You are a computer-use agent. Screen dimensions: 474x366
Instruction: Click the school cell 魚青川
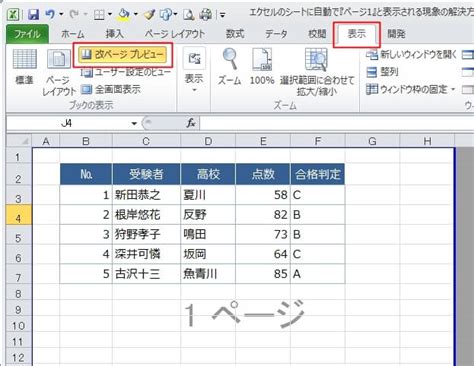click(208, 274)
